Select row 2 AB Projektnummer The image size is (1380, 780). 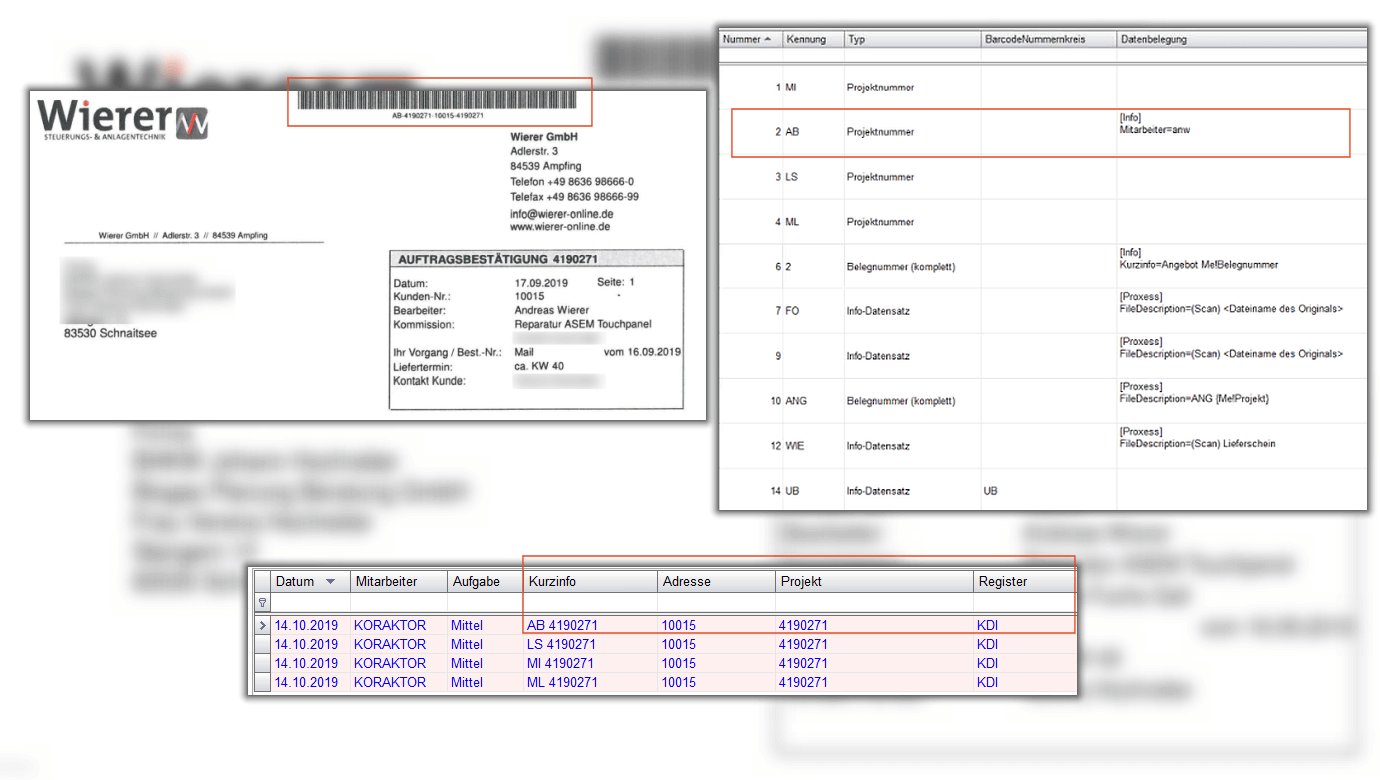pos(879,132)
